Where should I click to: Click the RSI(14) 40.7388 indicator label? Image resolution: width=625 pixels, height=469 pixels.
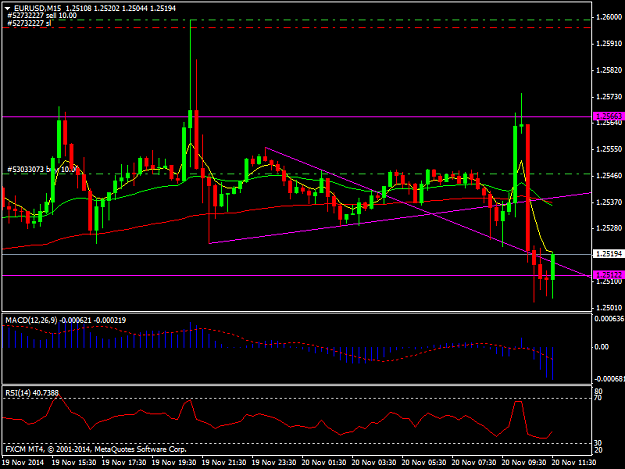pos(32,393)
